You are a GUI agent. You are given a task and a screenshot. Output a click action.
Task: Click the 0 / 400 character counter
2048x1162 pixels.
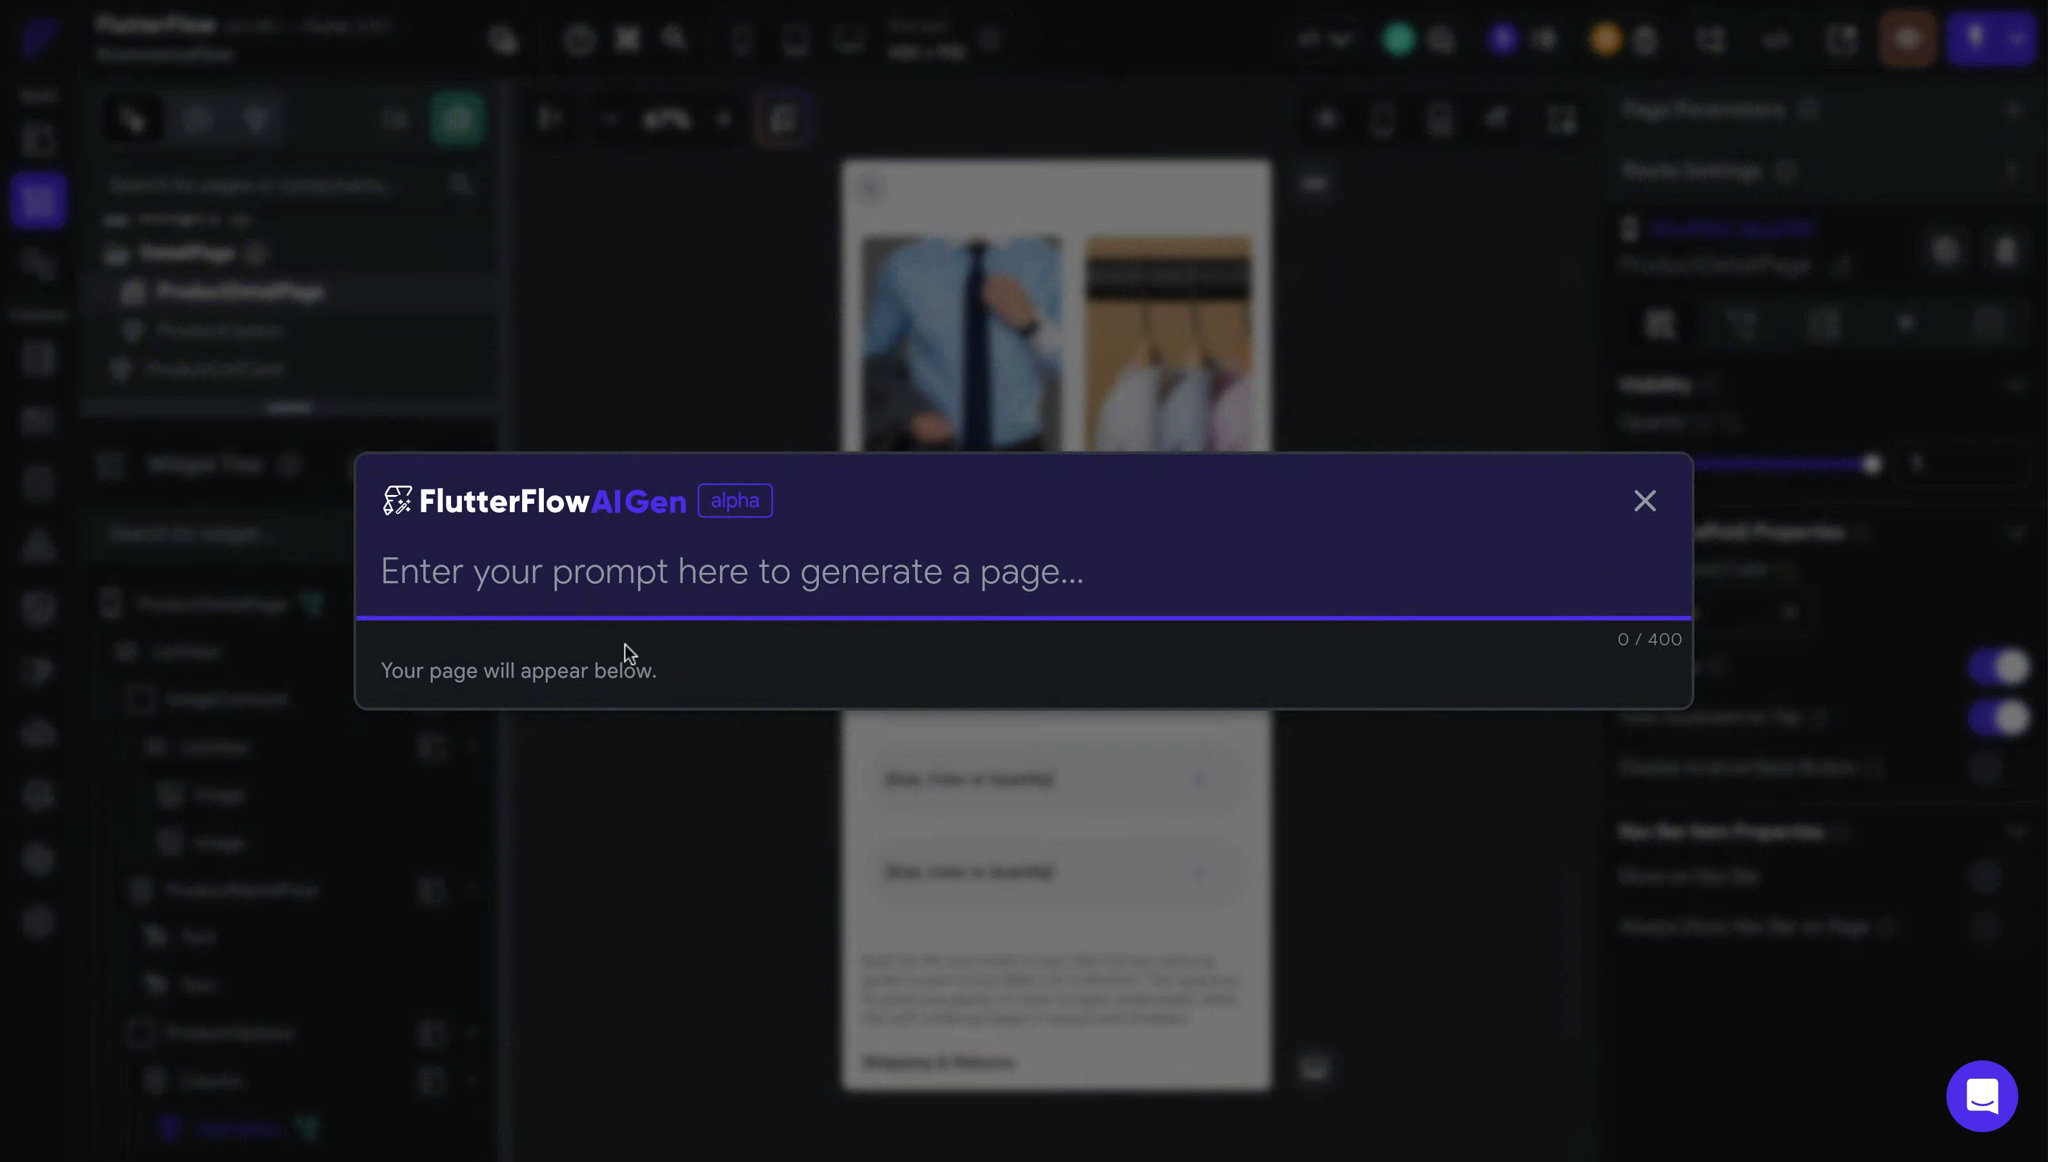click(x=1649, y=639)
